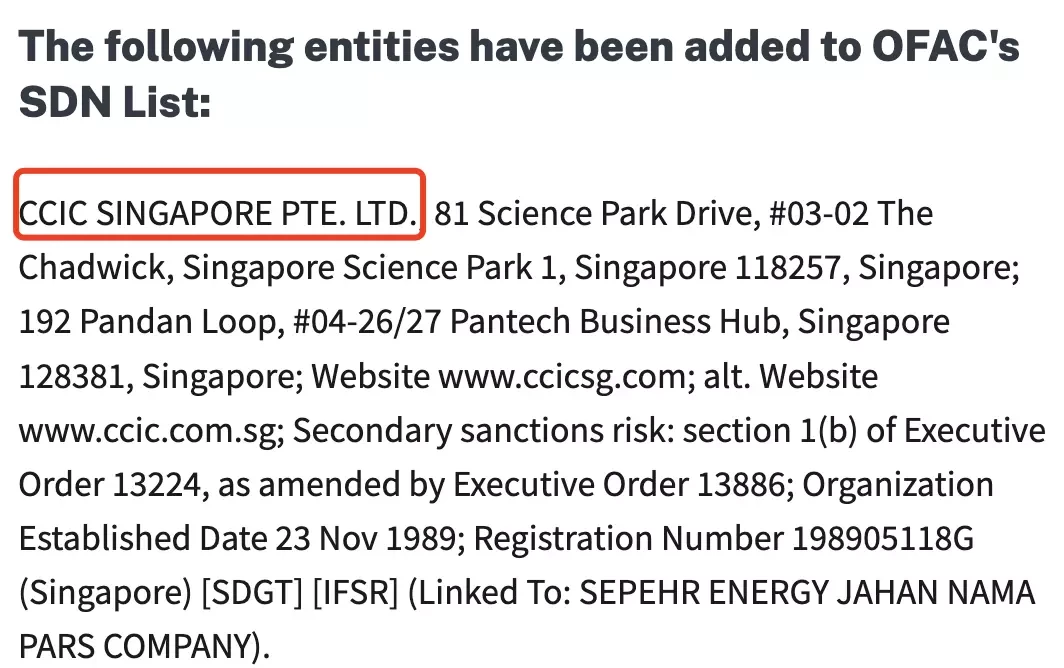The width and height of the screenshot is (1064, 668).
Task: Click the word 'Chadwick' in the address
Action: 92,267
